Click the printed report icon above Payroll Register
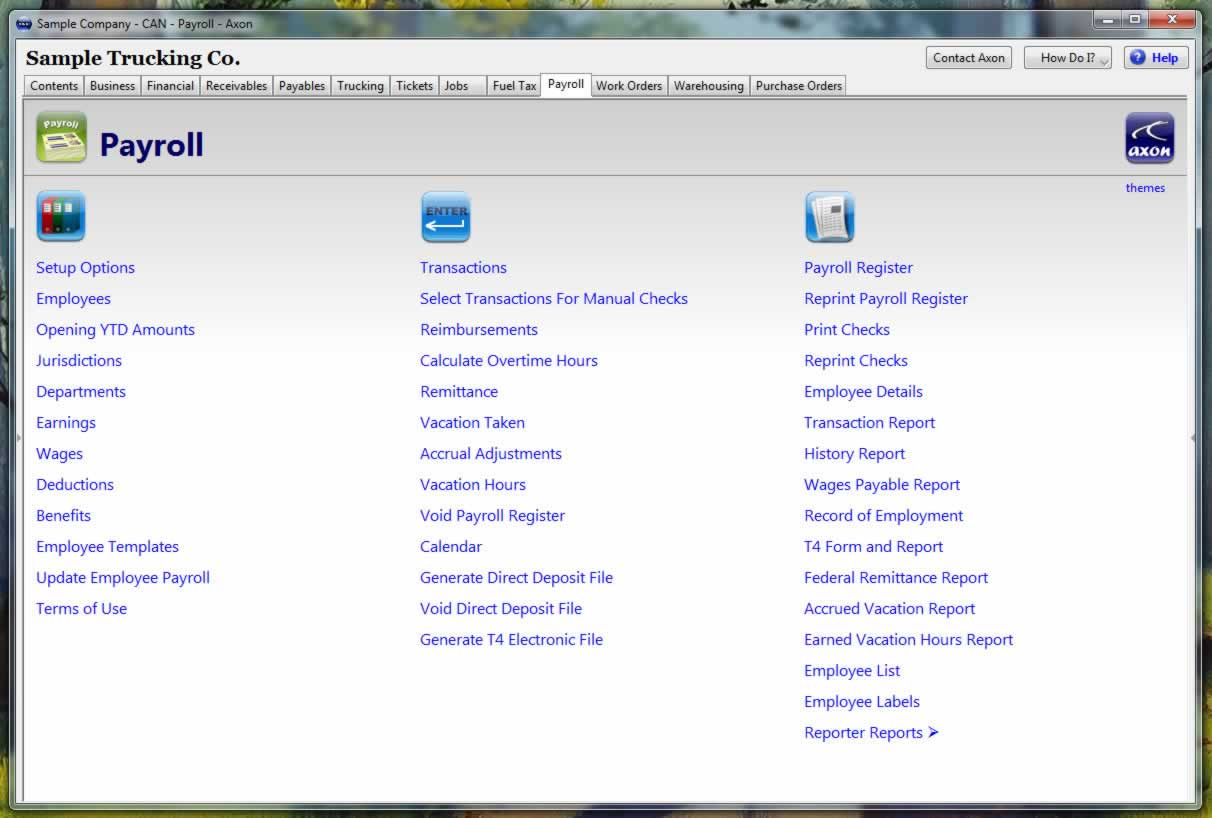 click(x=830, y=217)
